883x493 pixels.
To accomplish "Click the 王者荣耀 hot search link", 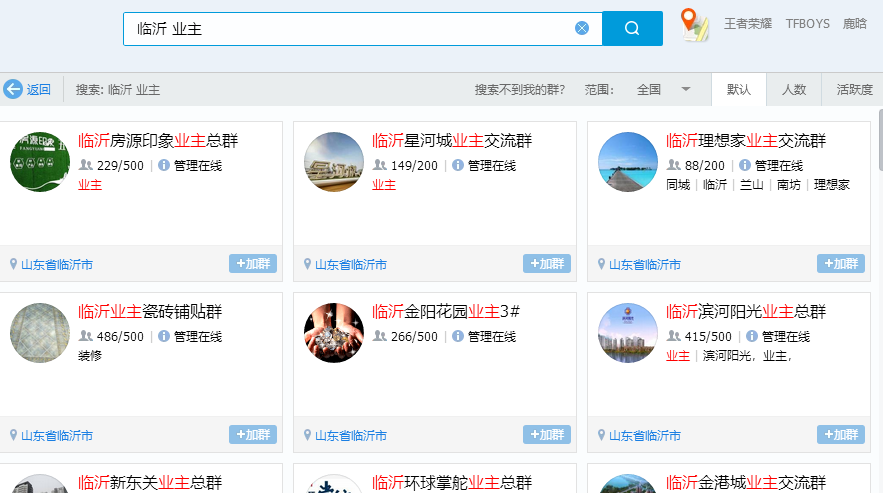I will click(748, 24).
